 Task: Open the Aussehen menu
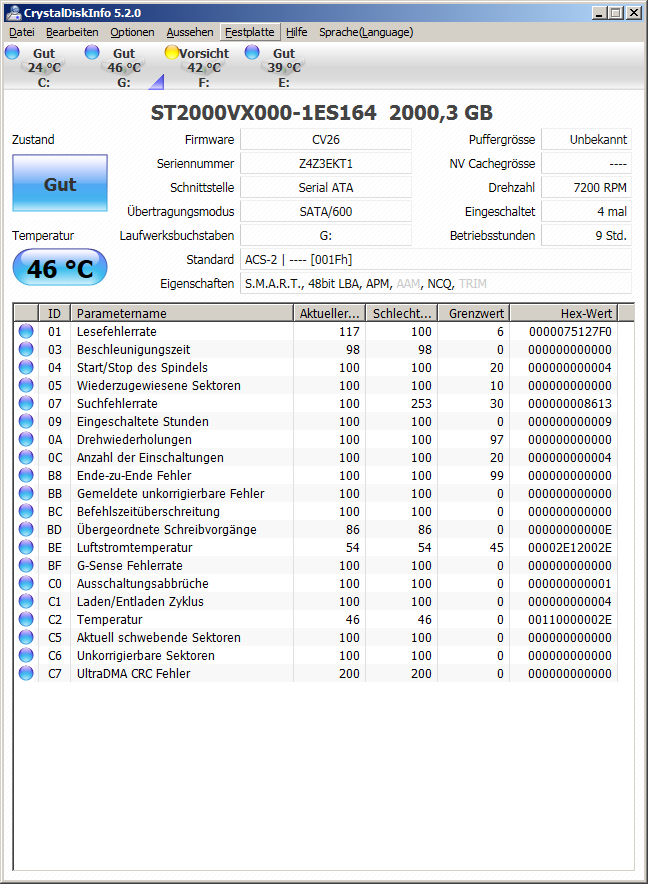coord(190,32)
